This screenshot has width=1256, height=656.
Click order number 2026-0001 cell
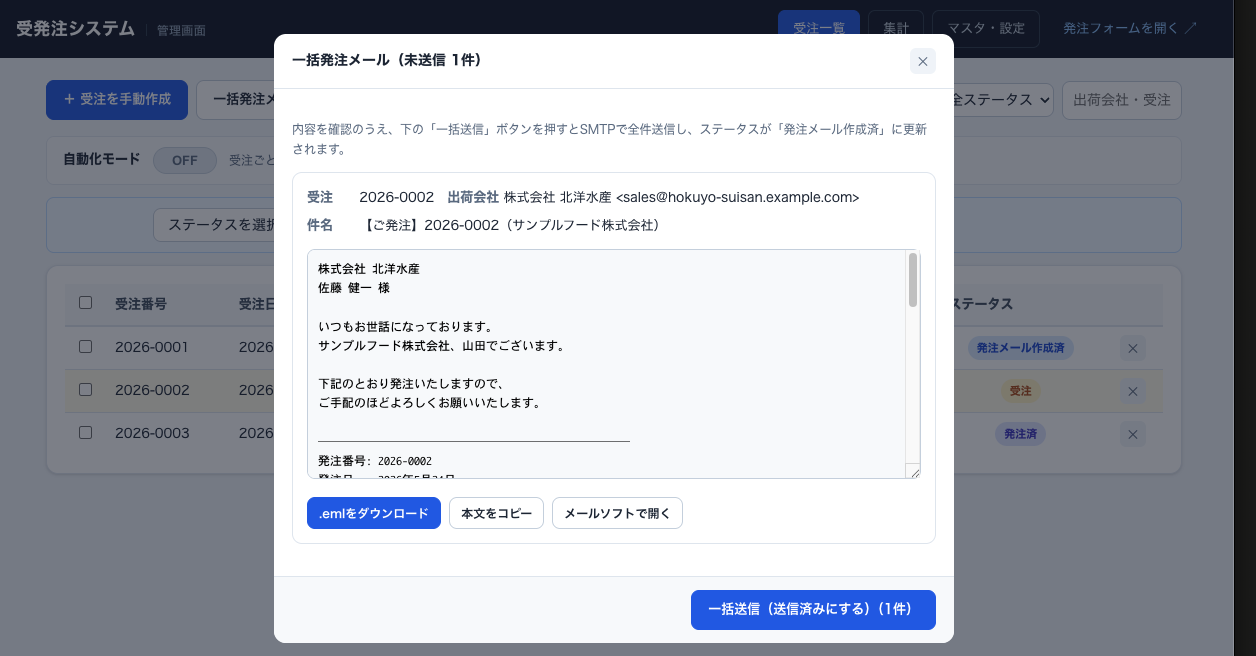point(152,347)
